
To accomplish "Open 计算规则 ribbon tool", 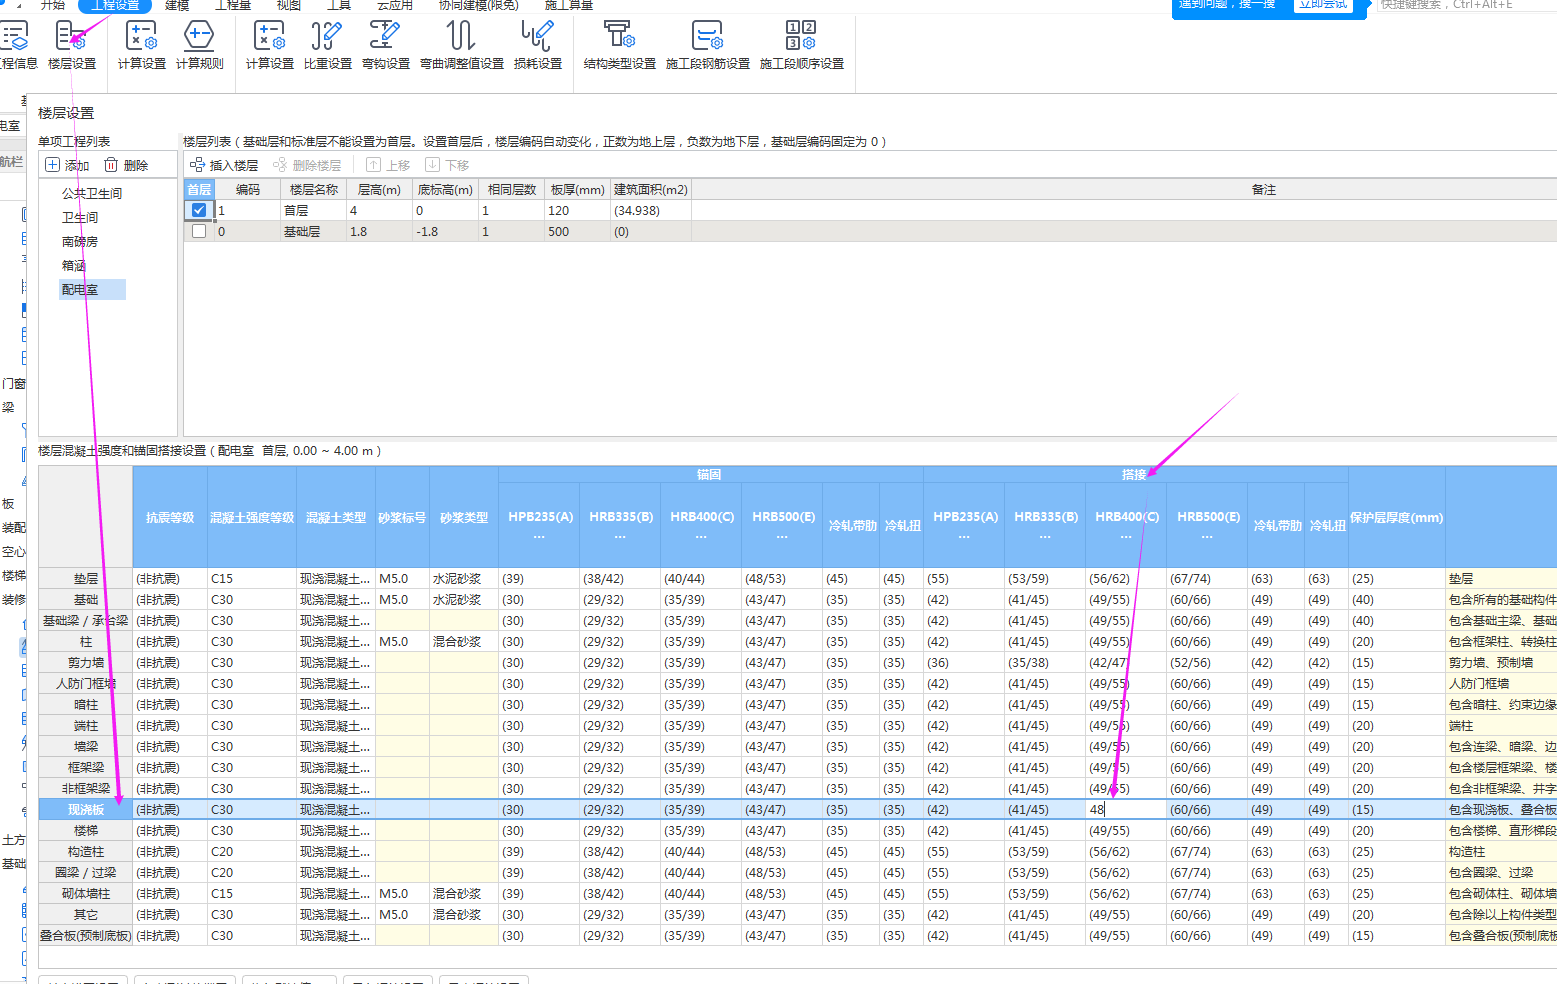I will 200,45.
